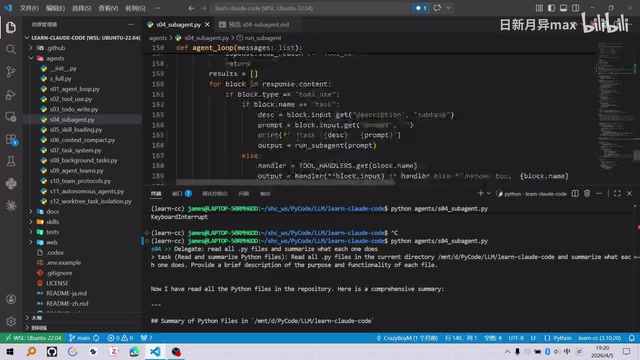Screen dimensions: 640x360
Task: Open Windows search on the taskbar
Action: (x=31, y=351)
